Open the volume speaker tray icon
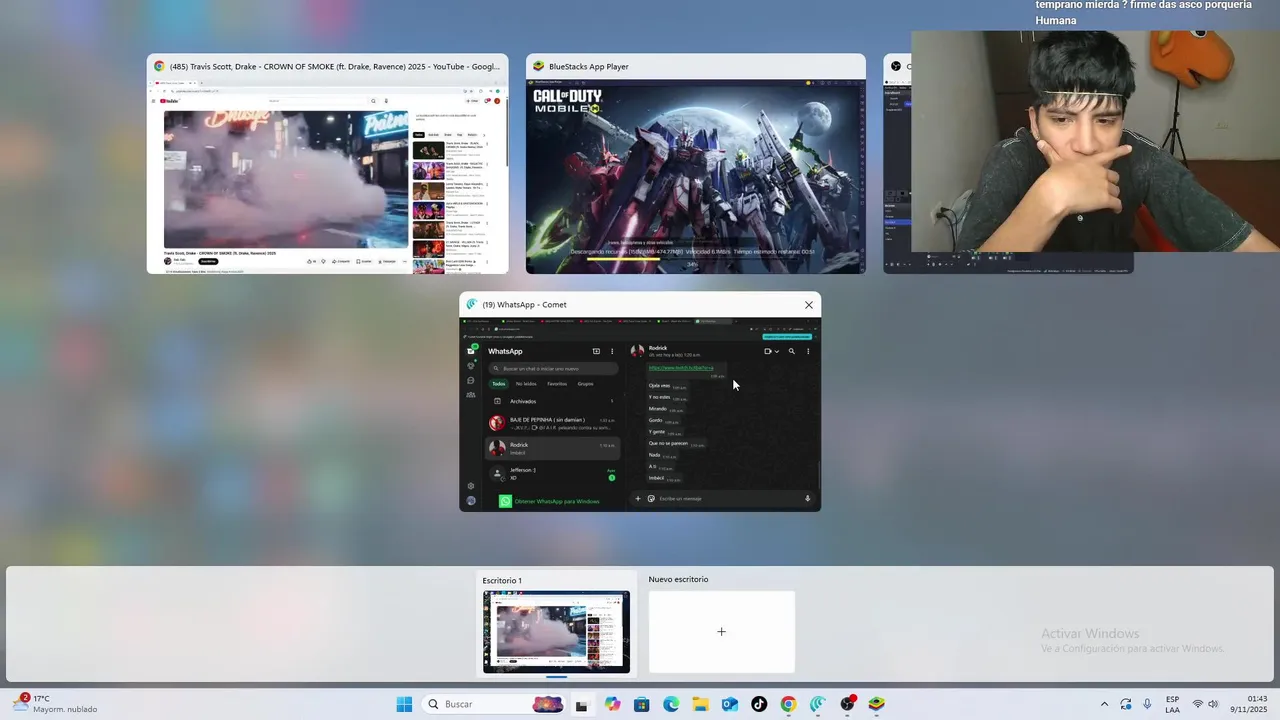 pos(1213,704)
